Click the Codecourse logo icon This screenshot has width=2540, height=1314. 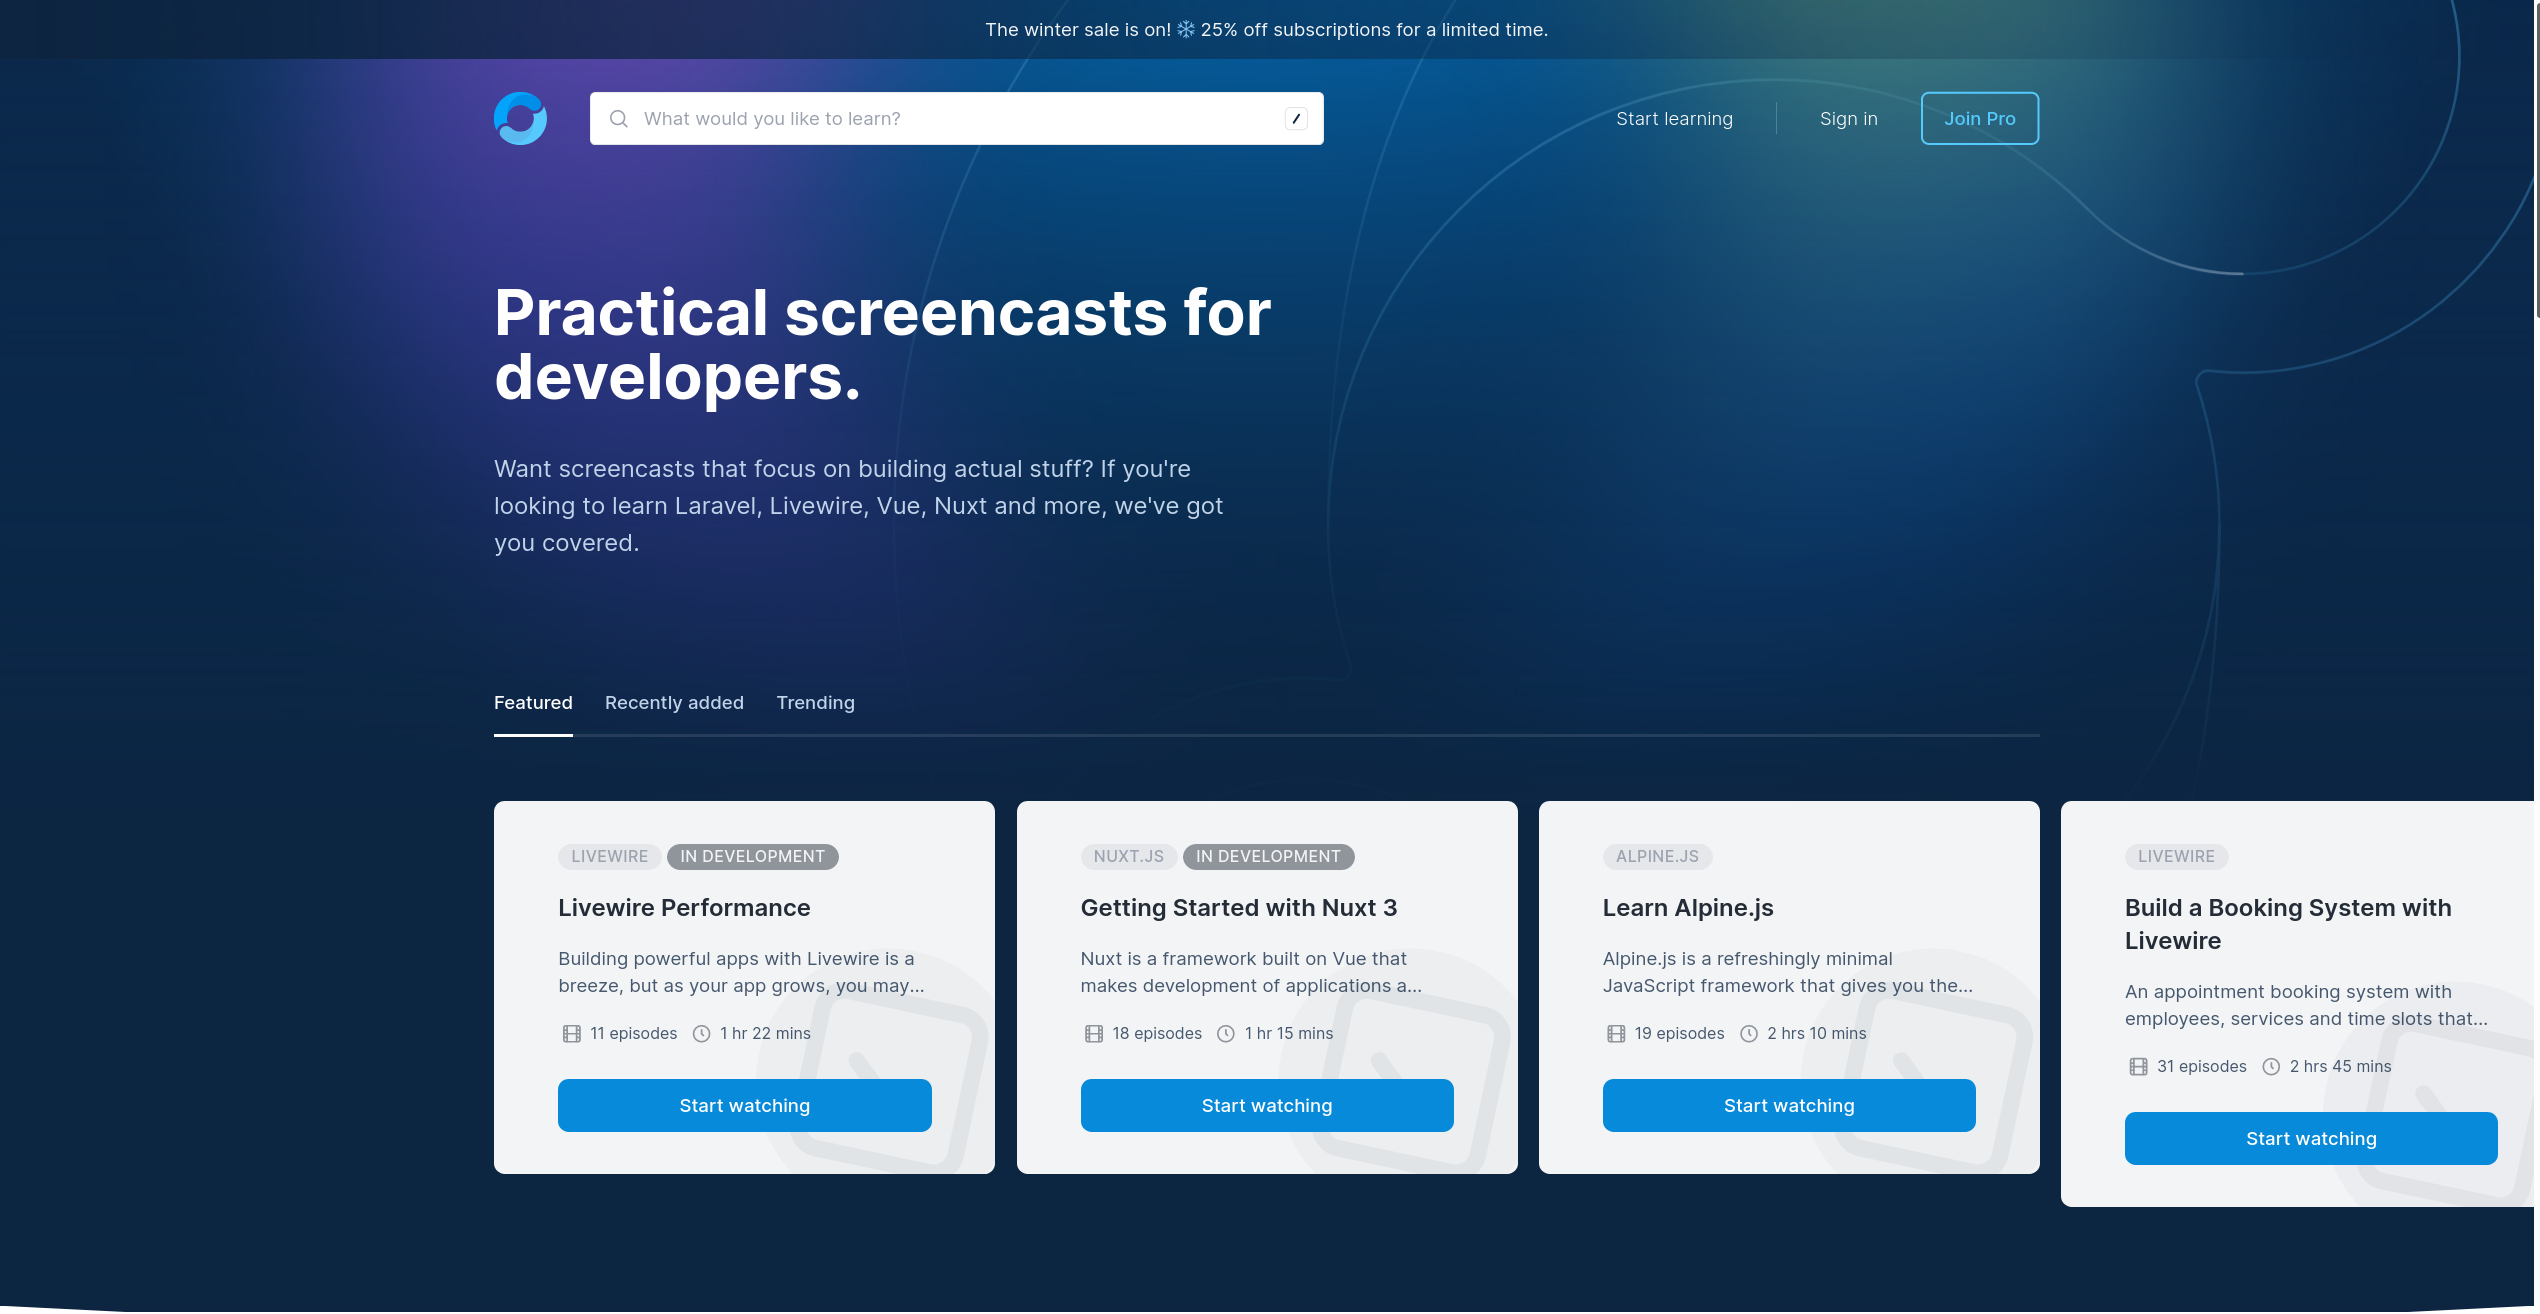[x=520, y=118]
